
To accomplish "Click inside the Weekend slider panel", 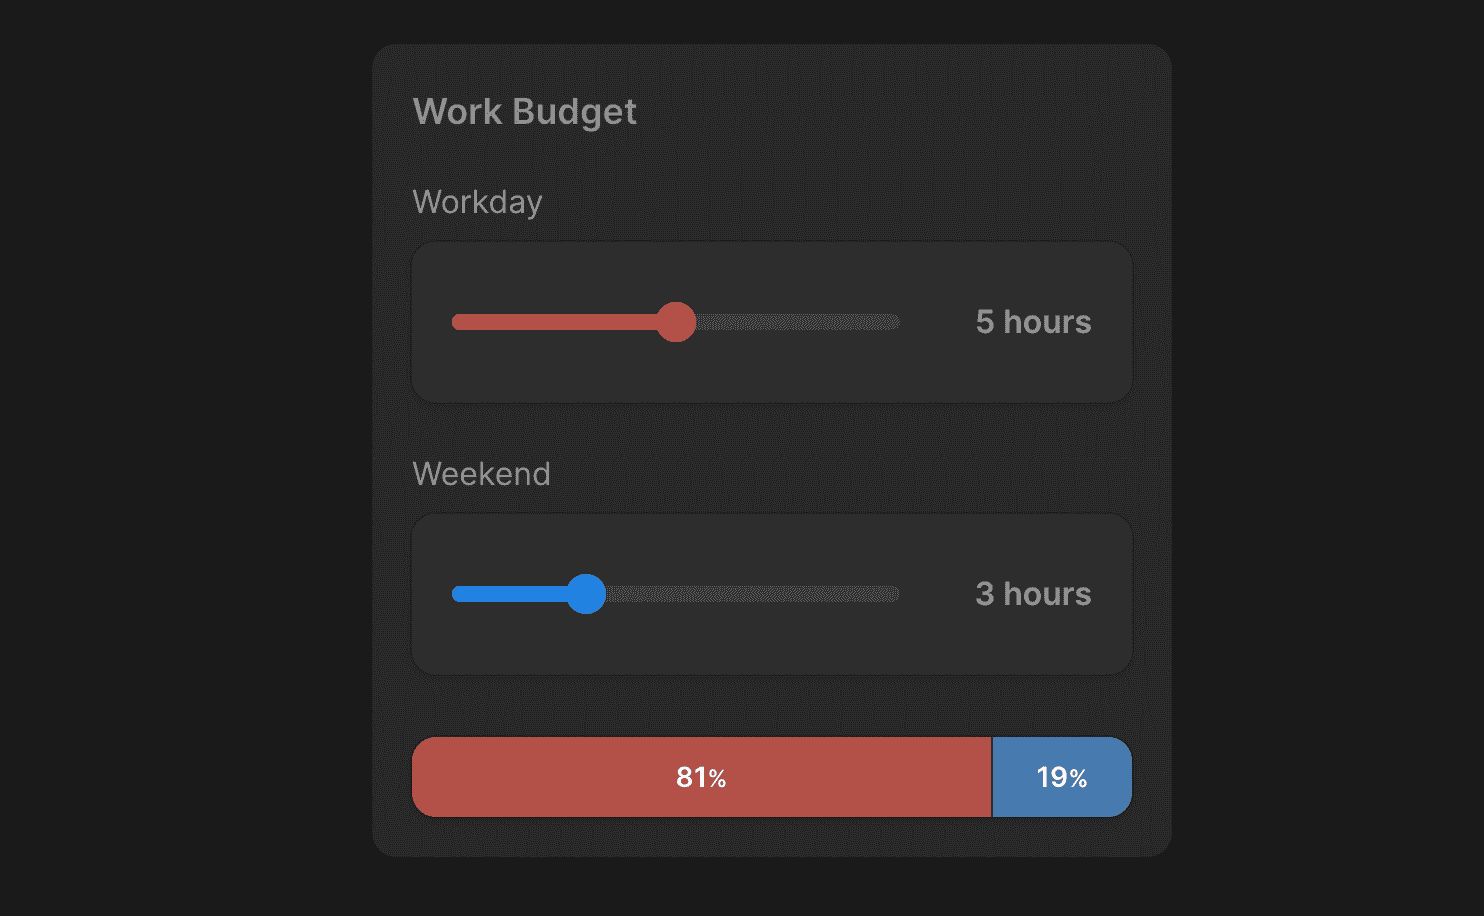I will tap(772, 645).
